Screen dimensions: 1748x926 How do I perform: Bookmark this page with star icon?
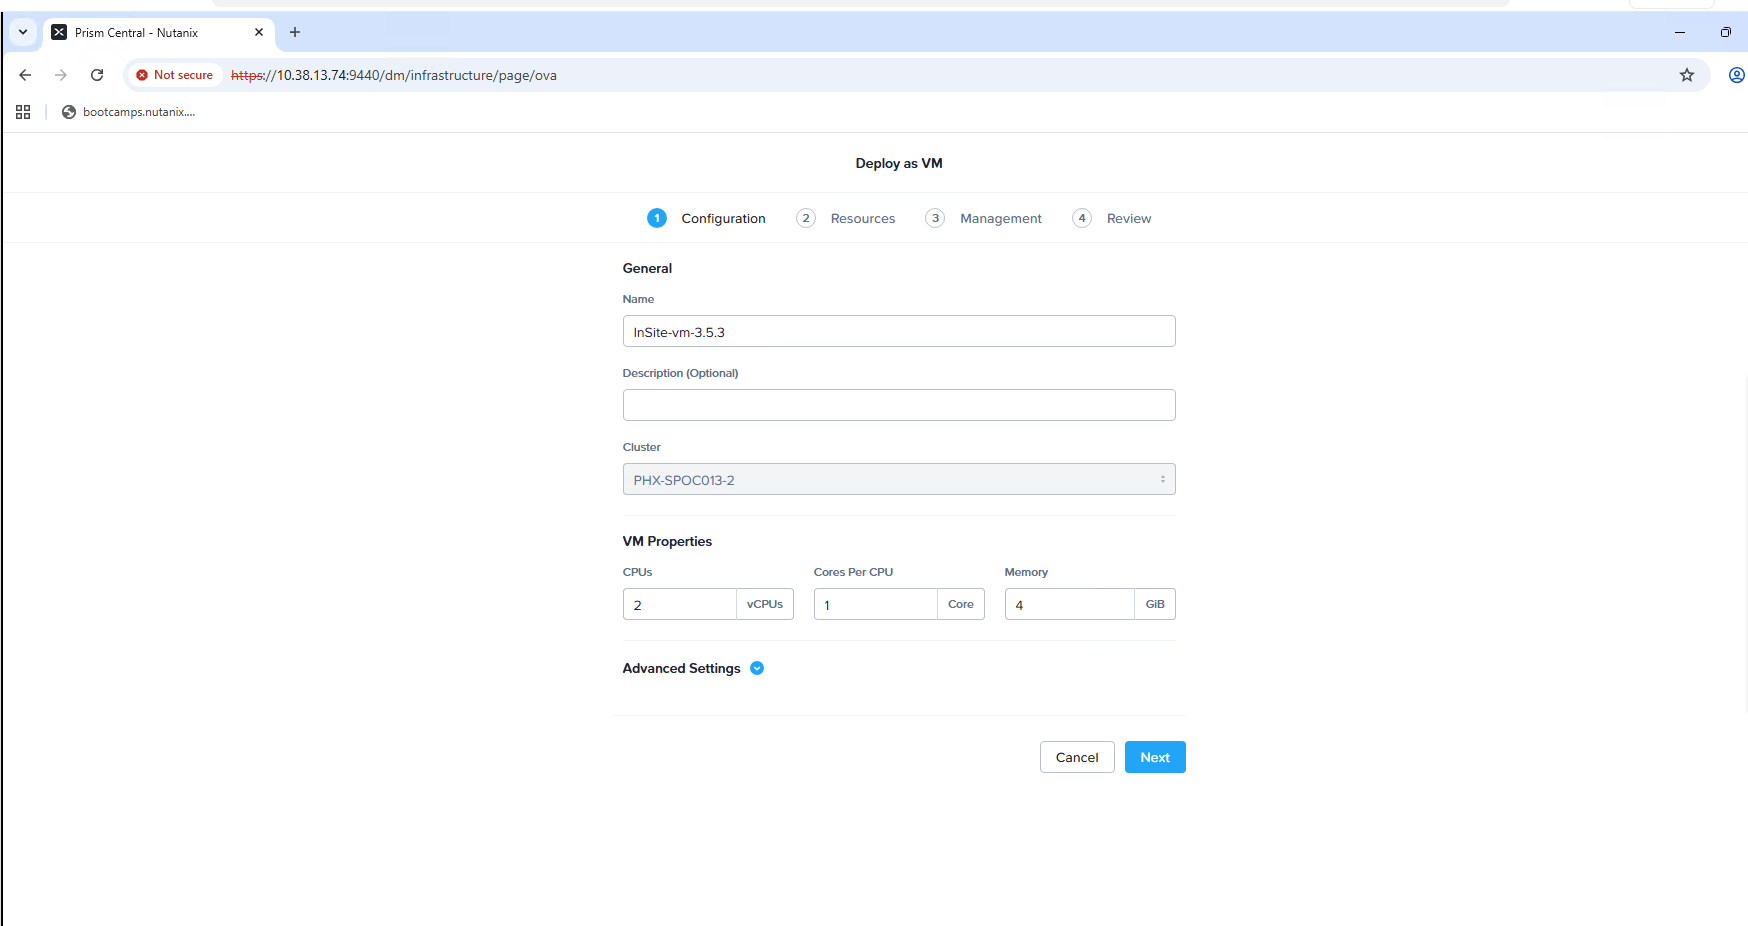tap(1686, 75)
